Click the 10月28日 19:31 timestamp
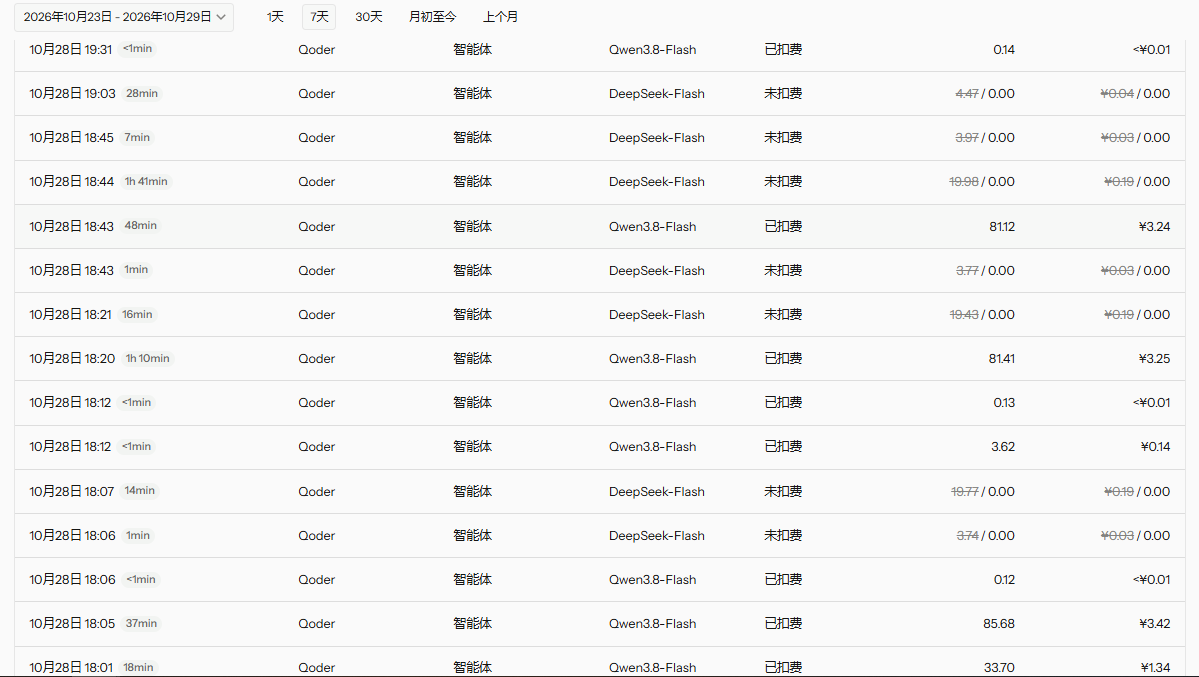Image resolution: width=1199 pixels, height=677 pixels. 70,50
